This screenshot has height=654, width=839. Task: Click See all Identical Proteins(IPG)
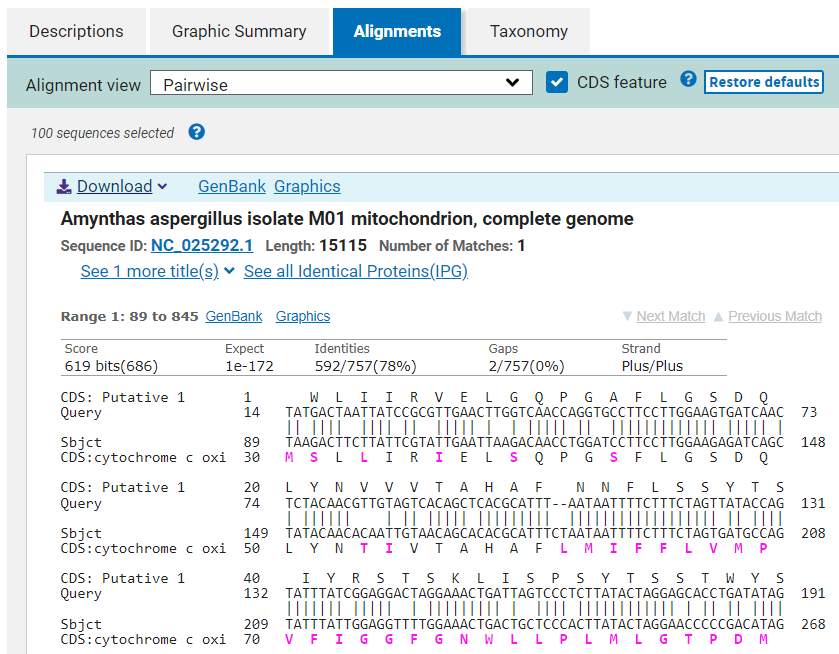(x=355, y=271)
